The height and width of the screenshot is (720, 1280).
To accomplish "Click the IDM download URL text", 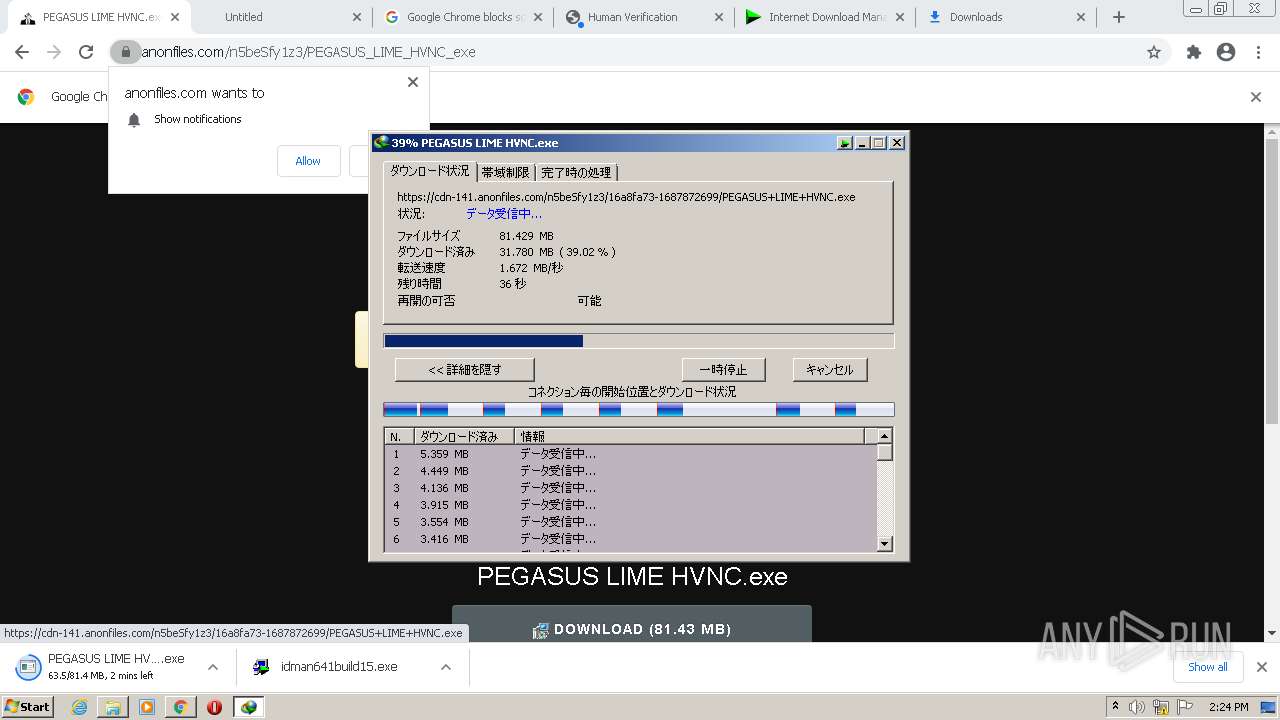I will [x=626, y=197].
